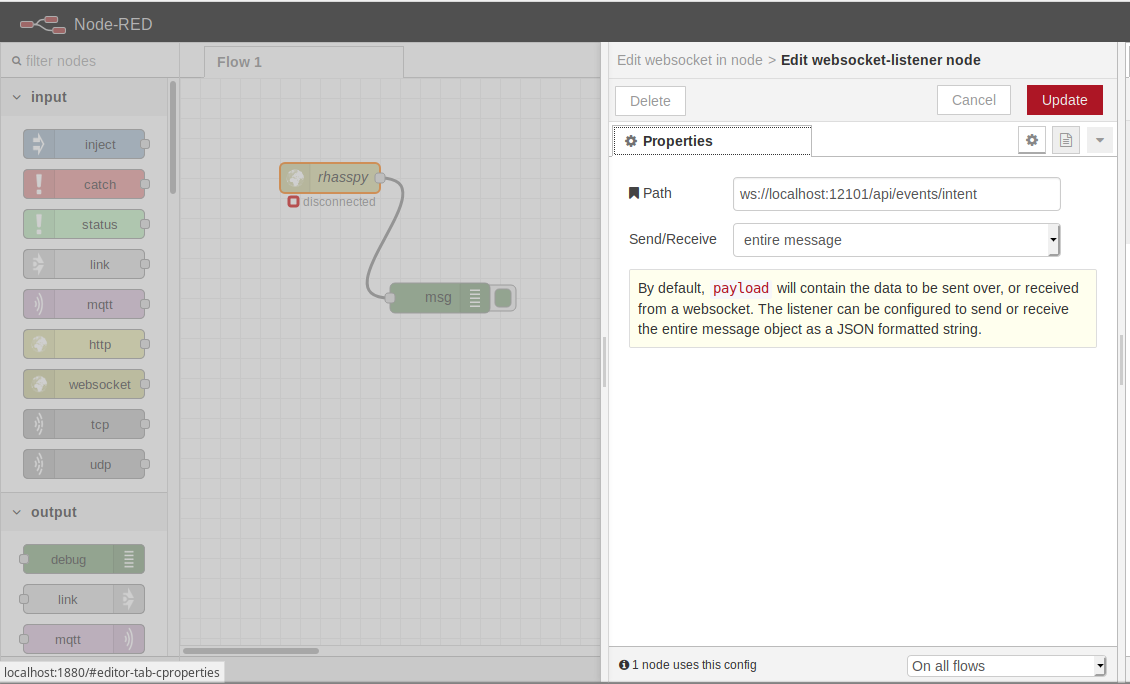Viewport: 1130px width, 684px height.
Task: Click the dropdown arrow next to description icon
Action: [x=1099, y=140]
